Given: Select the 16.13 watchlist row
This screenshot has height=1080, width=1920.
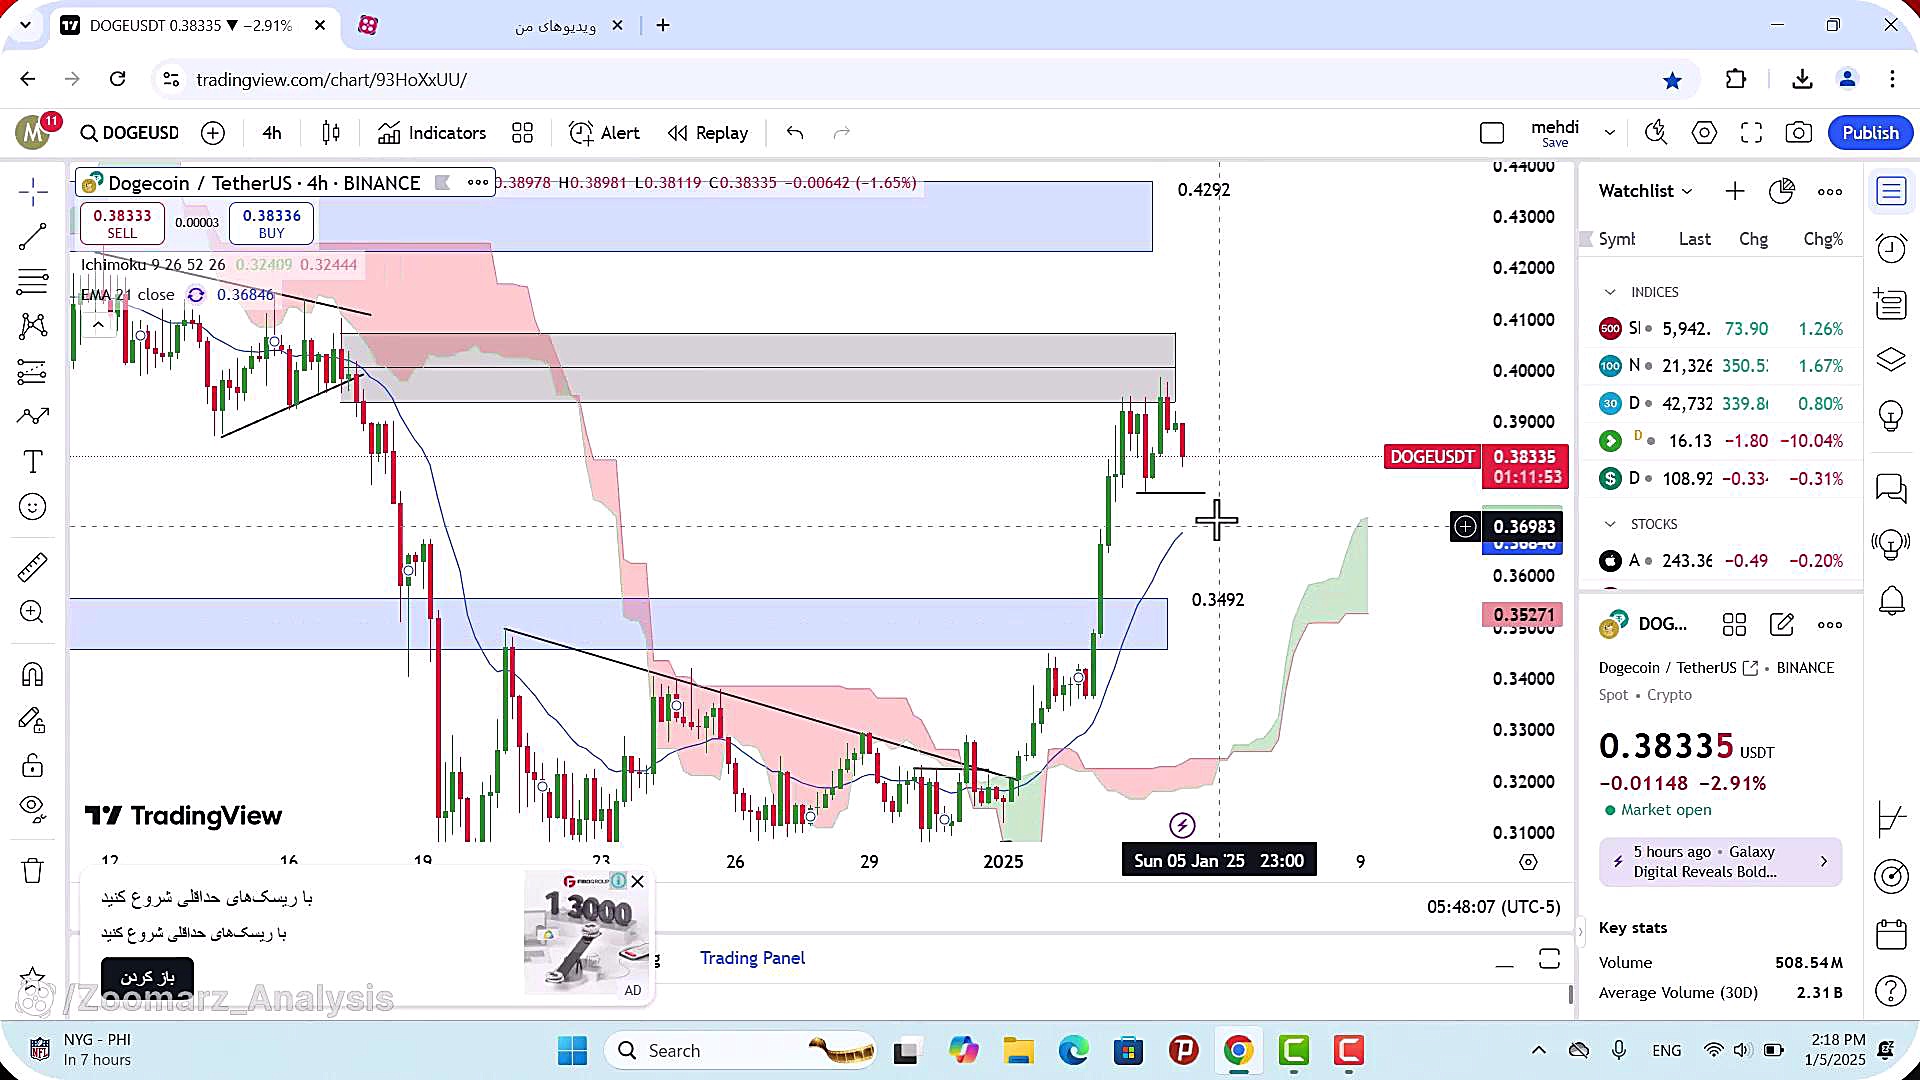Looking at the screenshot, I should (x=1720, y=441).
